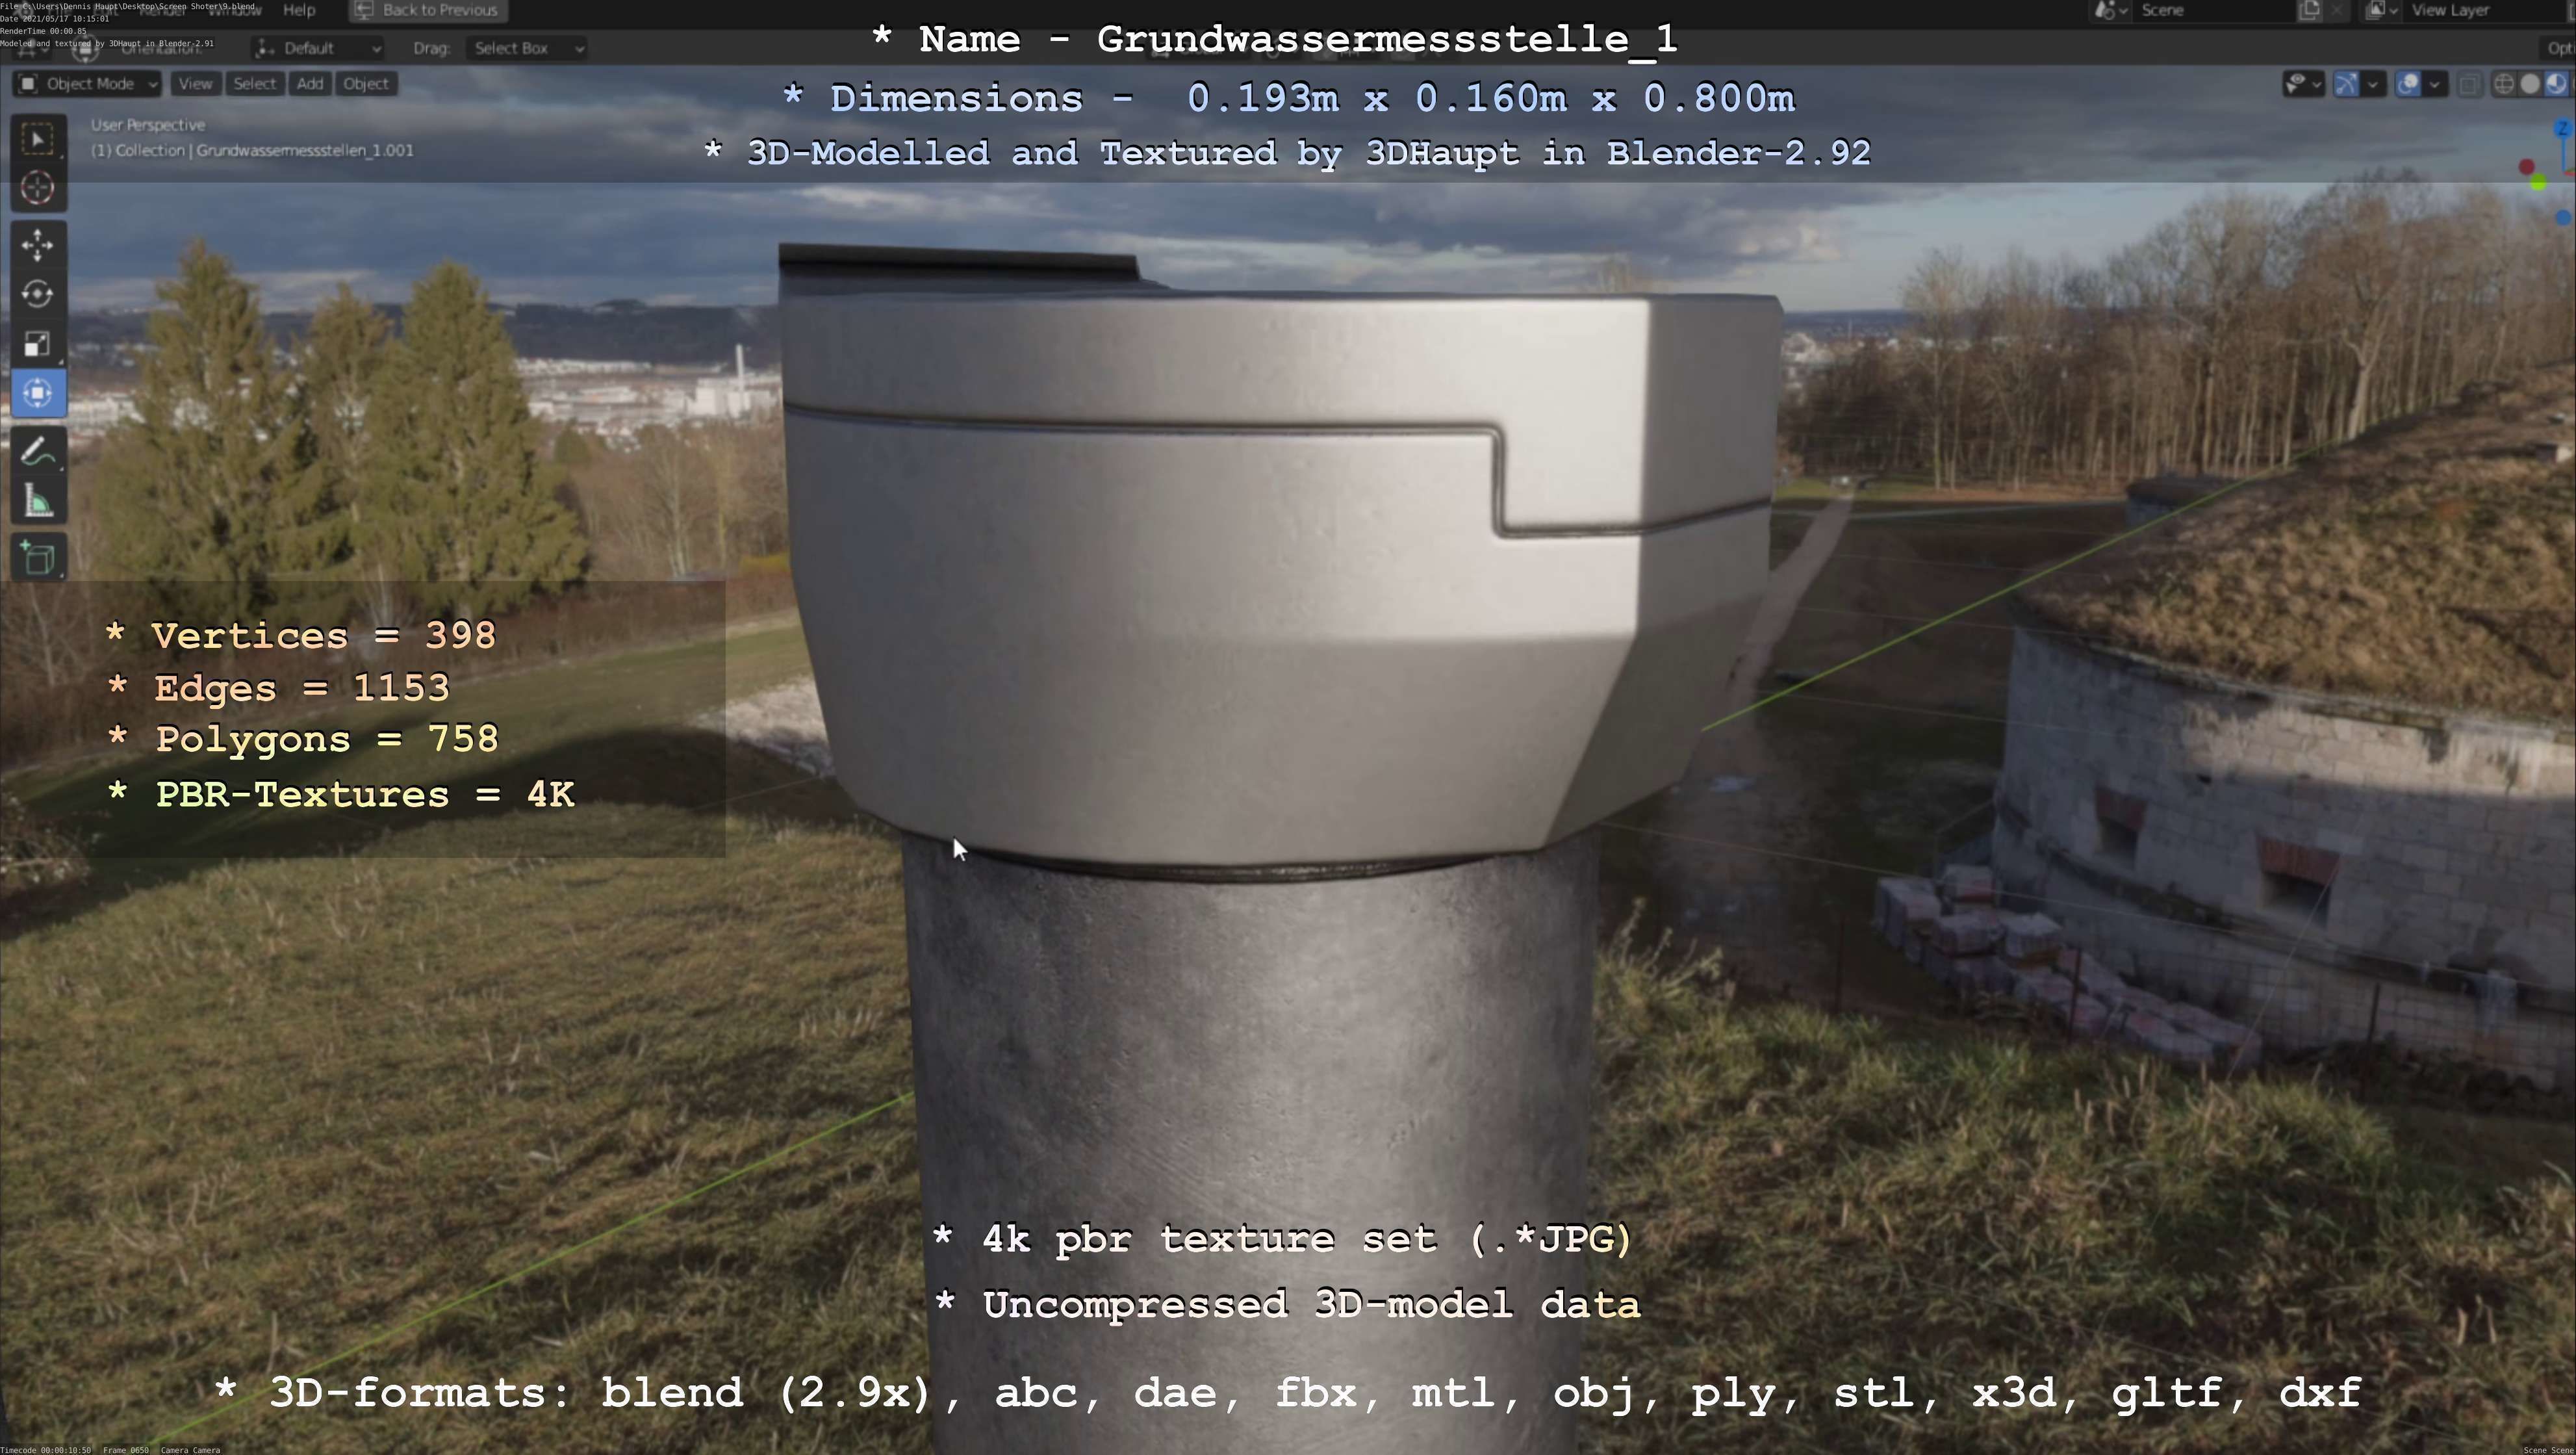Toggle viewport gizmos button
2576x1455 pixels.
coord(2346,84)
